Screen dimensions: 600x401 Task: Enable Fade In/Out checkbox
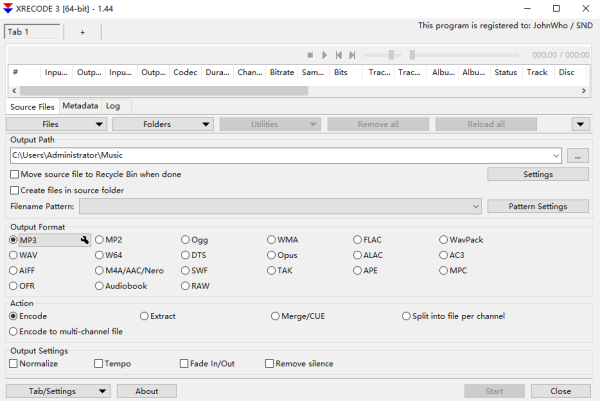pyautogui.click(x=207, y=364)
